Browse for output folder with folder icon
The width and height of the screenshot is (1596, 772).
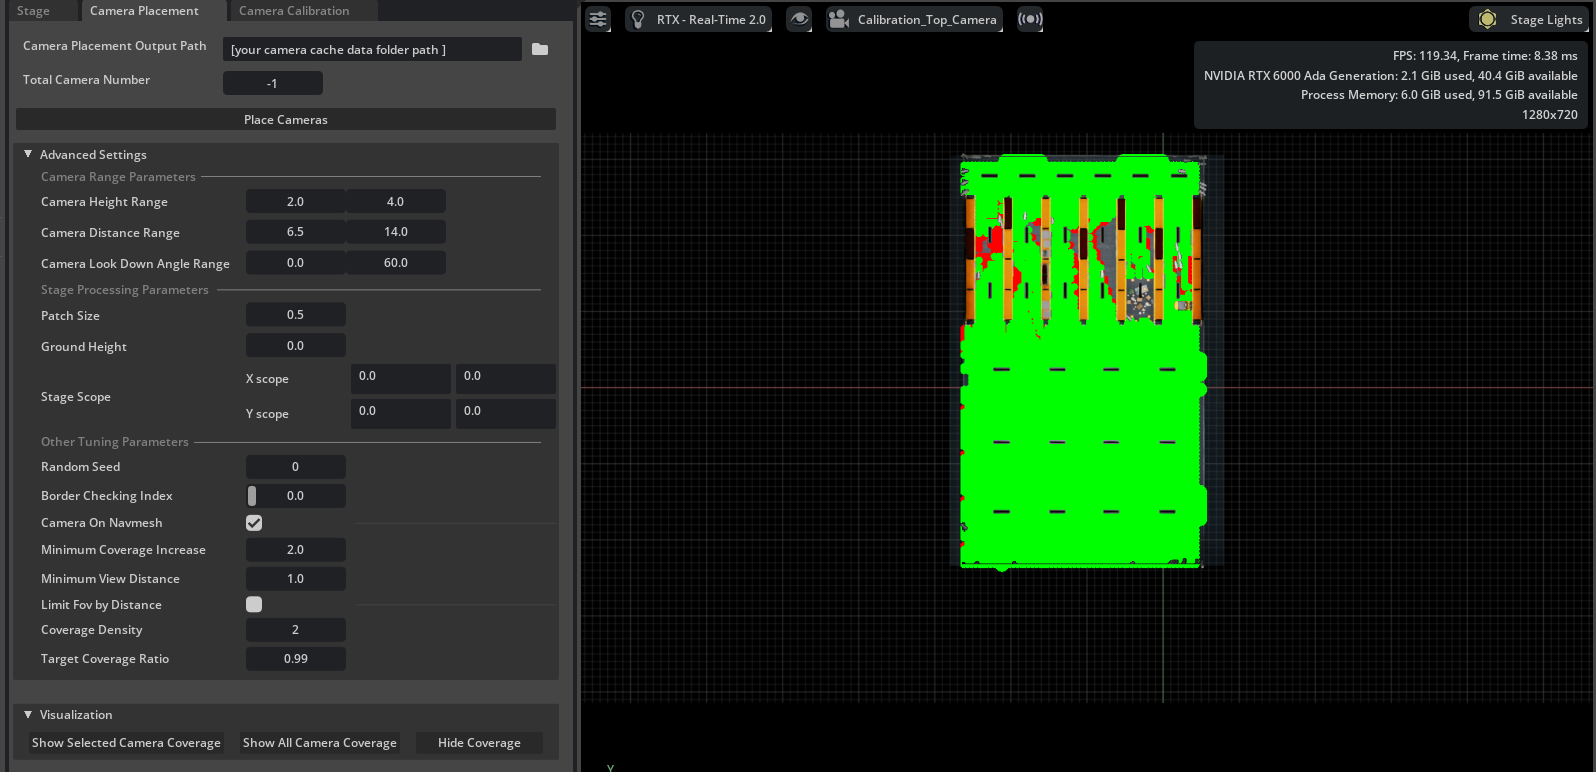click(x=540, y=49)
